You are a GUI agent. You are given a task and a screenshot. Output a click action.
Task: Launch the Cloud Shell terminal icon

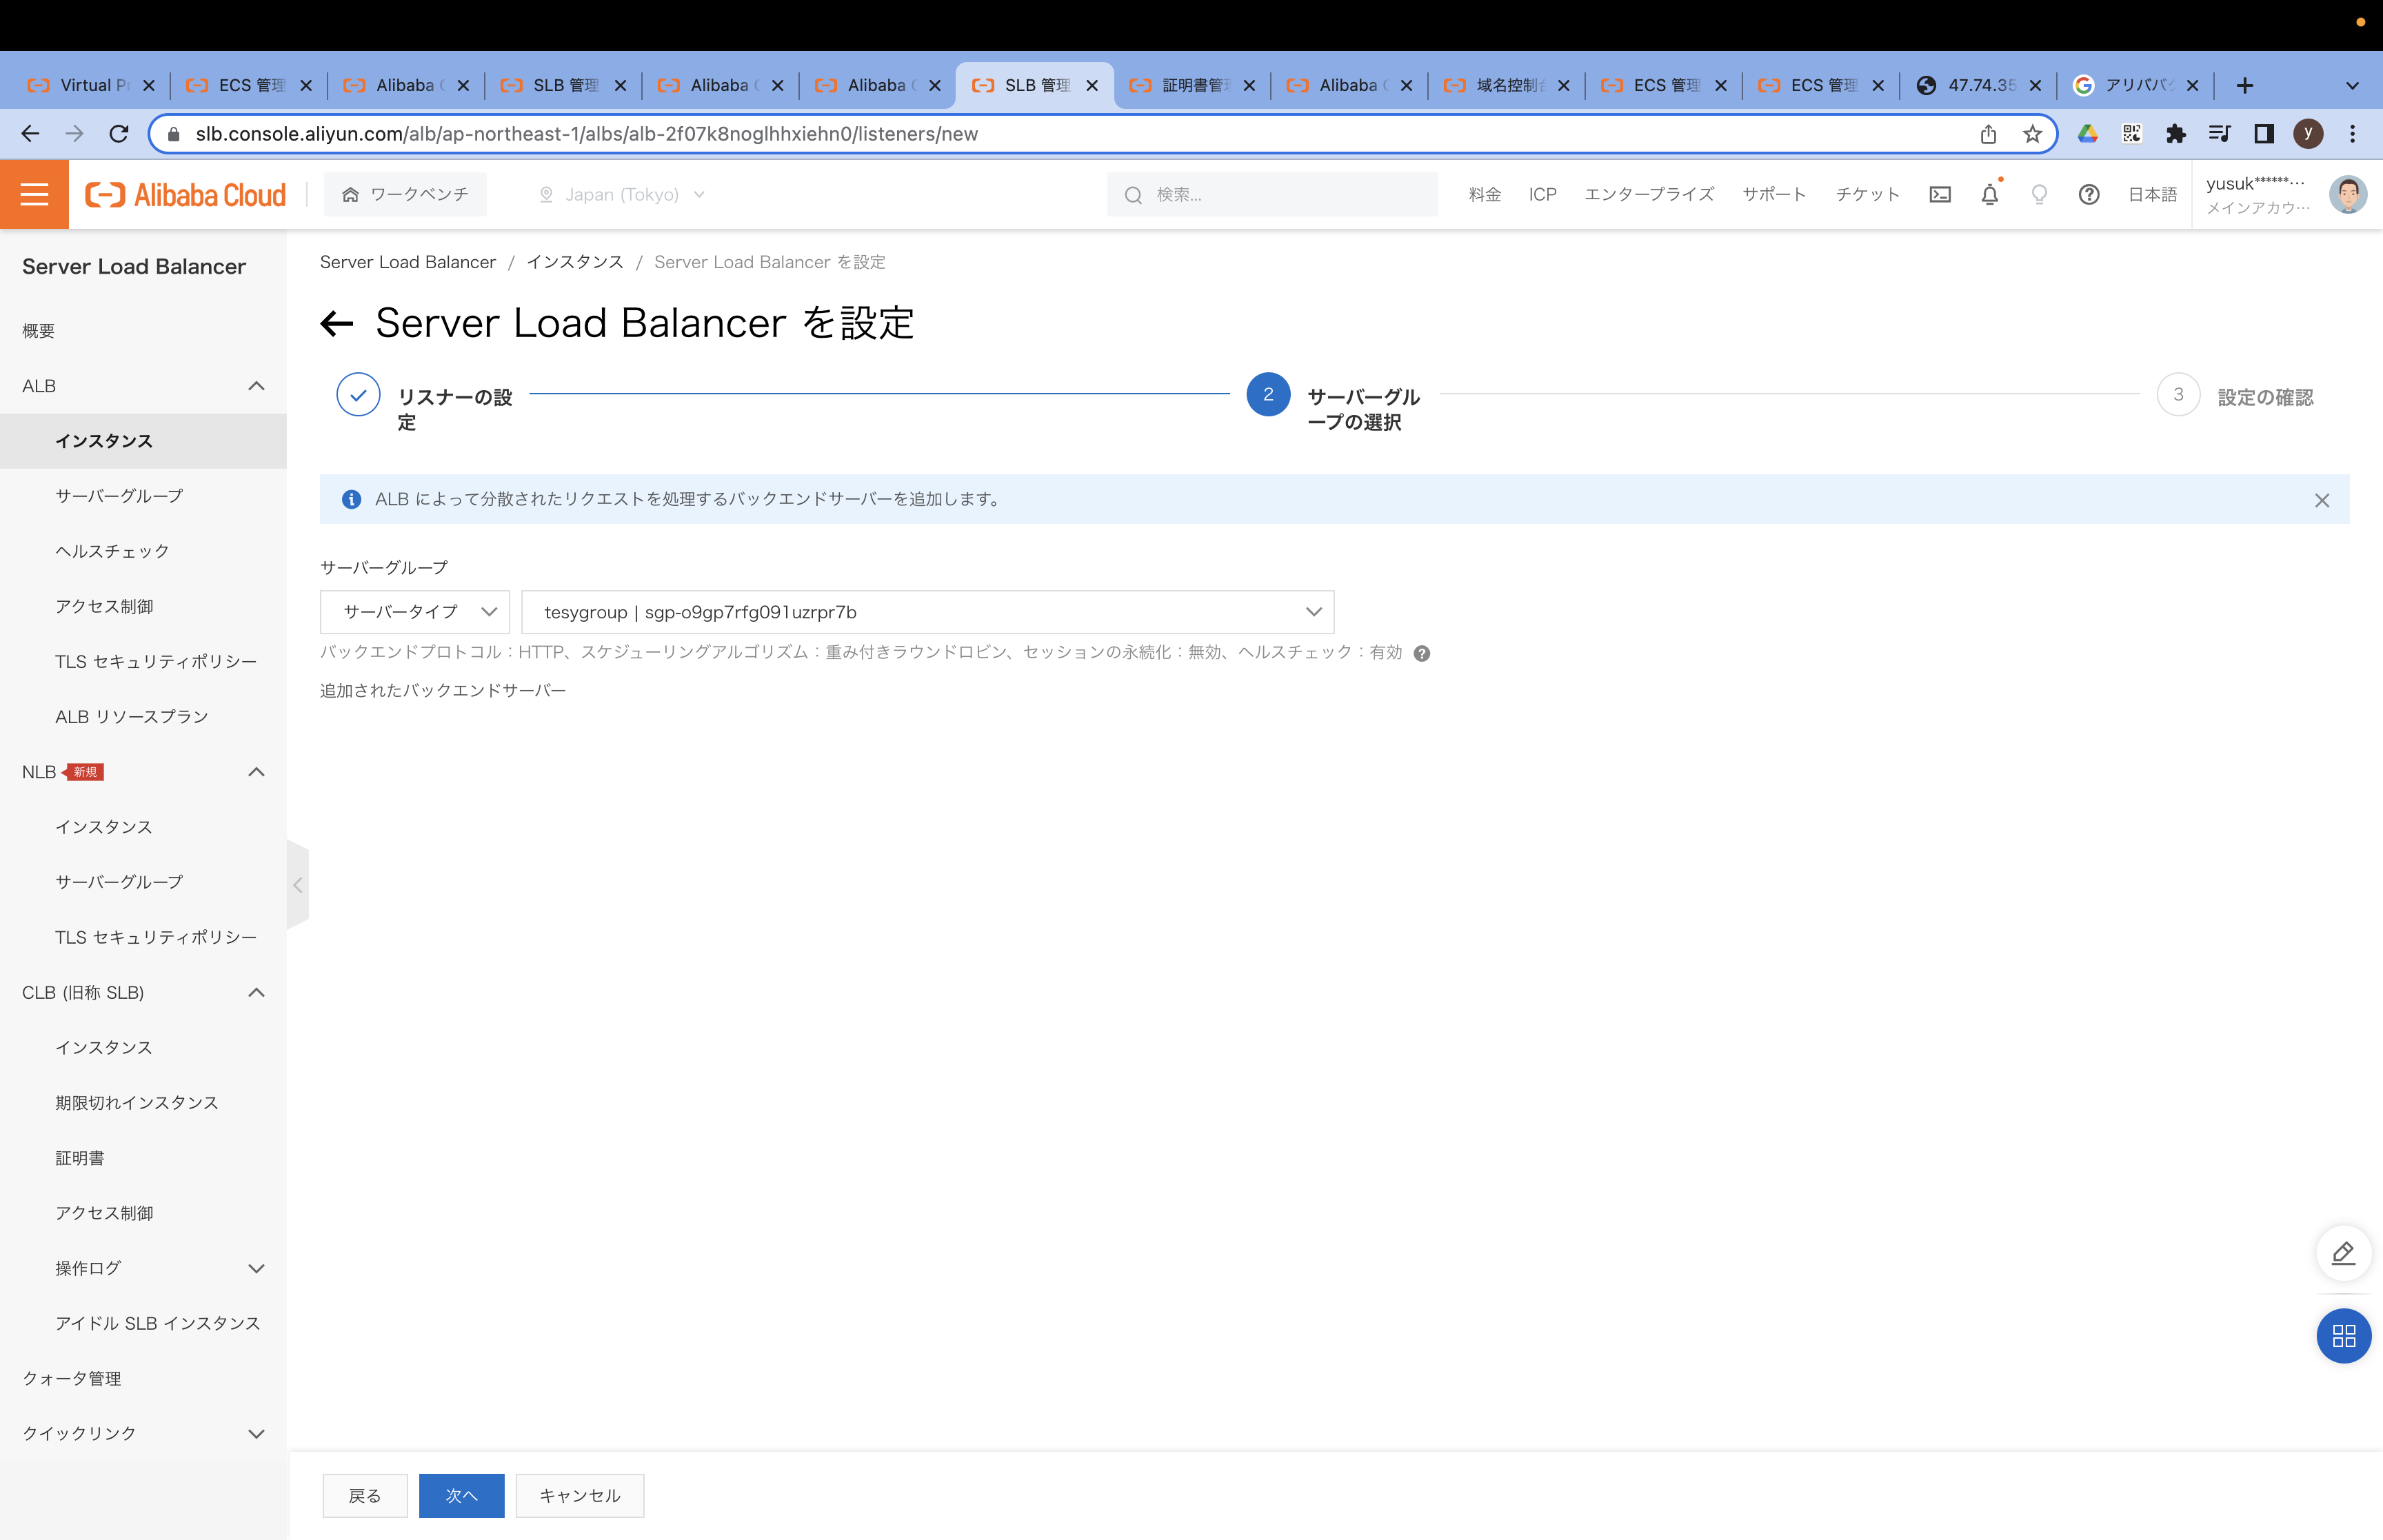click(x=1940, y=194)
